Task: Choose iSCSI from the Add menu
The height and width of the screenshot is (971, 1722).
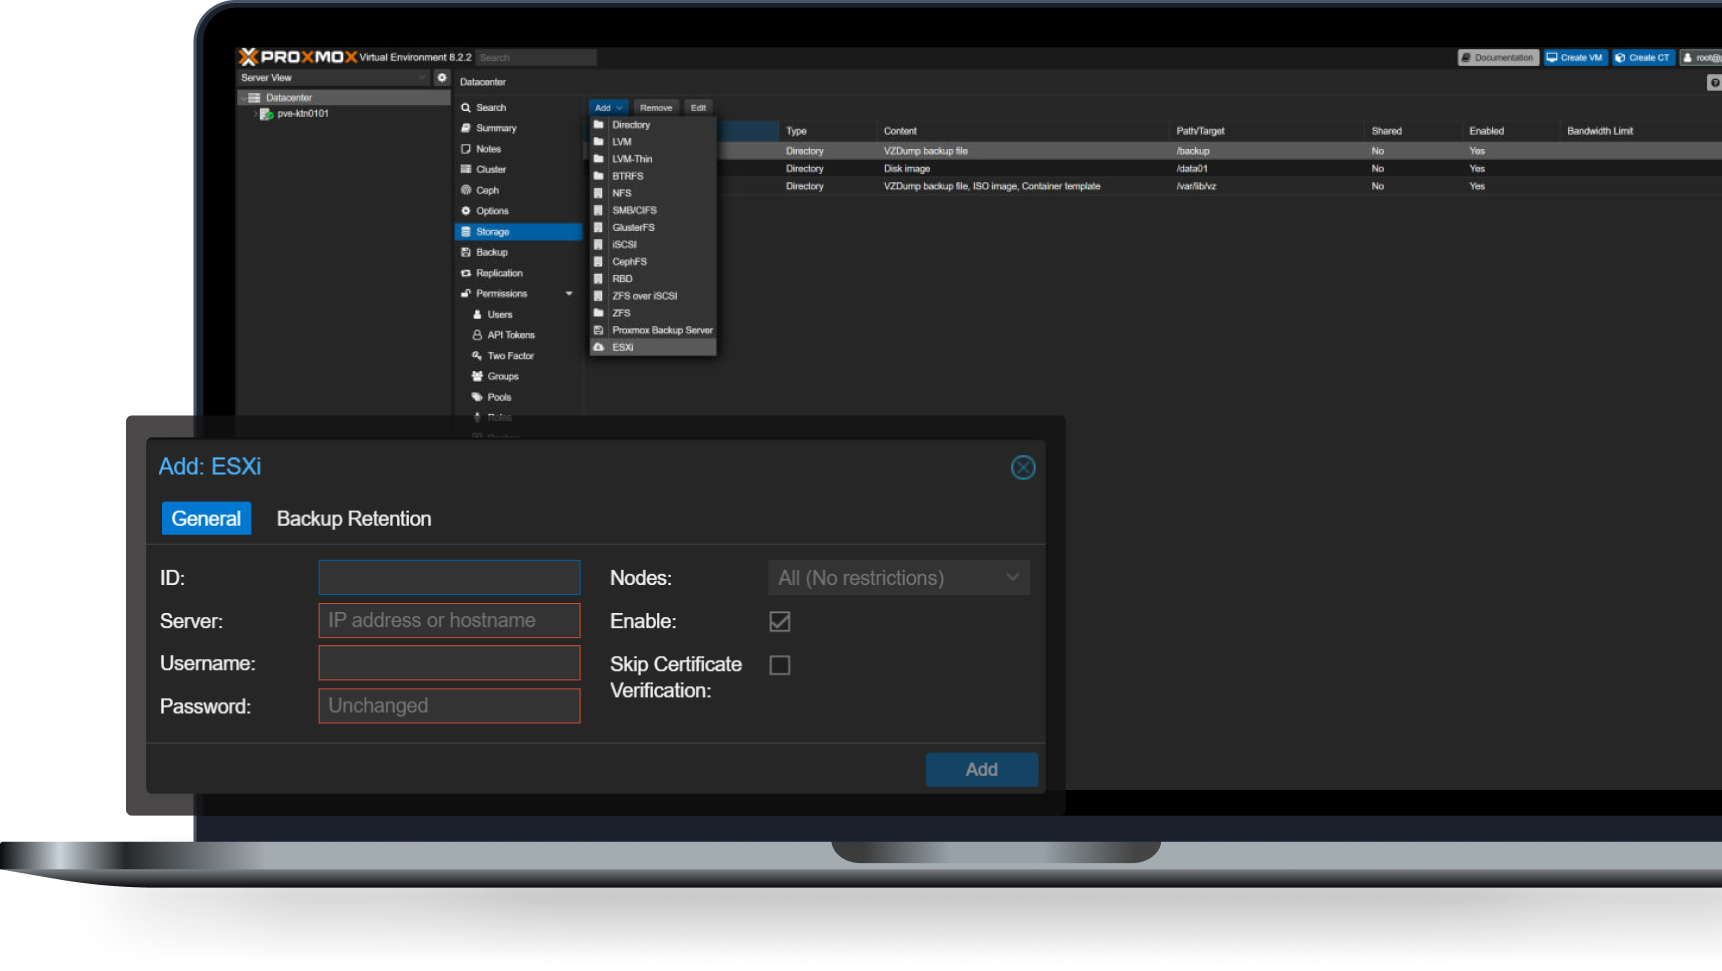Action: [653, 244]
